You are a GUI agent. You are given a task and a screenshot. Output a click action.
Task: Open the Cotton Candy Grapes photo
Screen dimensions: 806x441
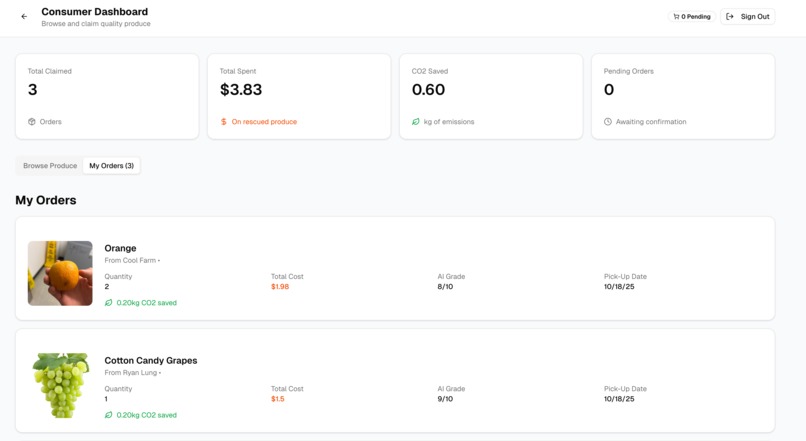point(60,385)
